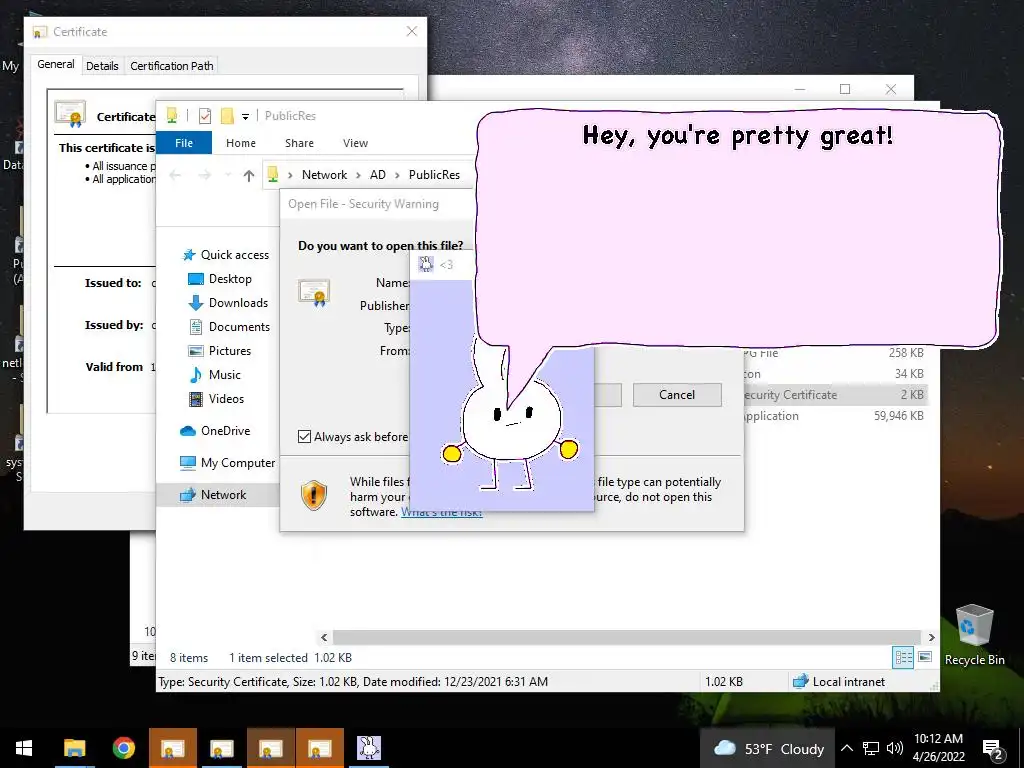The image size is (1024, 768).
Task: Click the properties checkmark icon in PublicRes title bar
Action: [205, 116]
